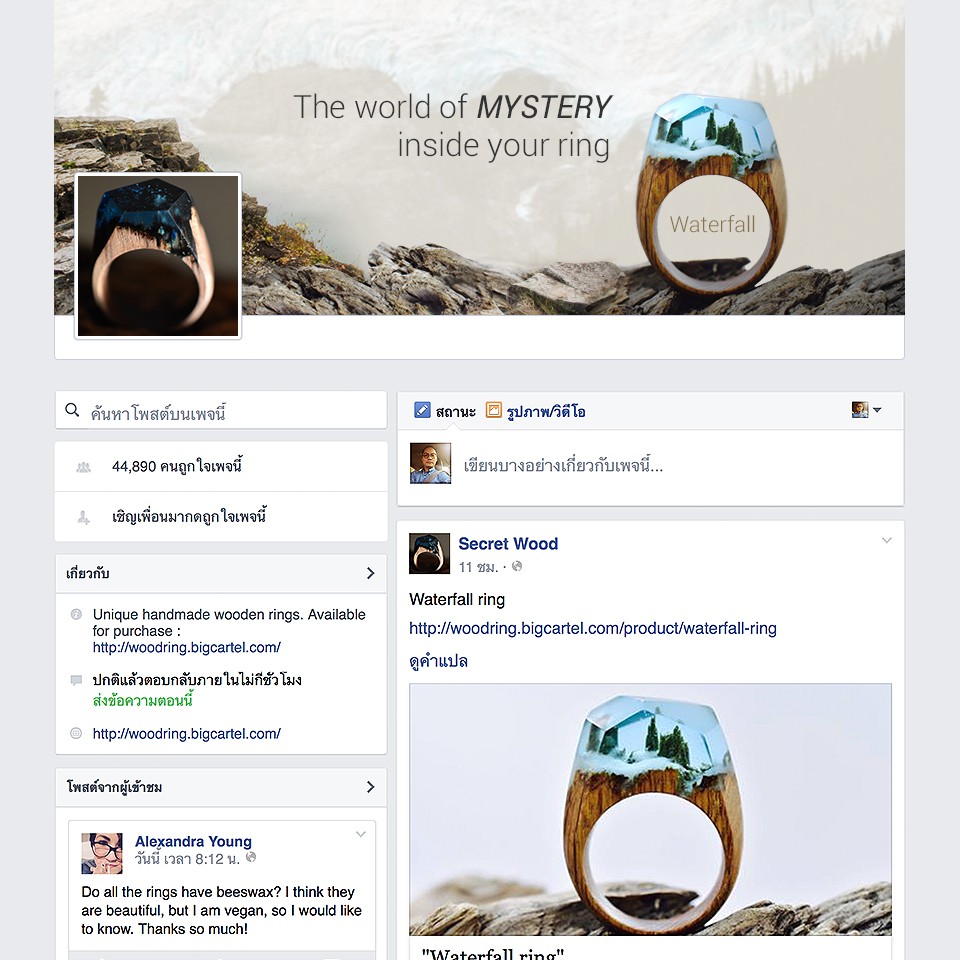Click the message bubble icon in about section

pyautogui.click(x=77, y=680)
